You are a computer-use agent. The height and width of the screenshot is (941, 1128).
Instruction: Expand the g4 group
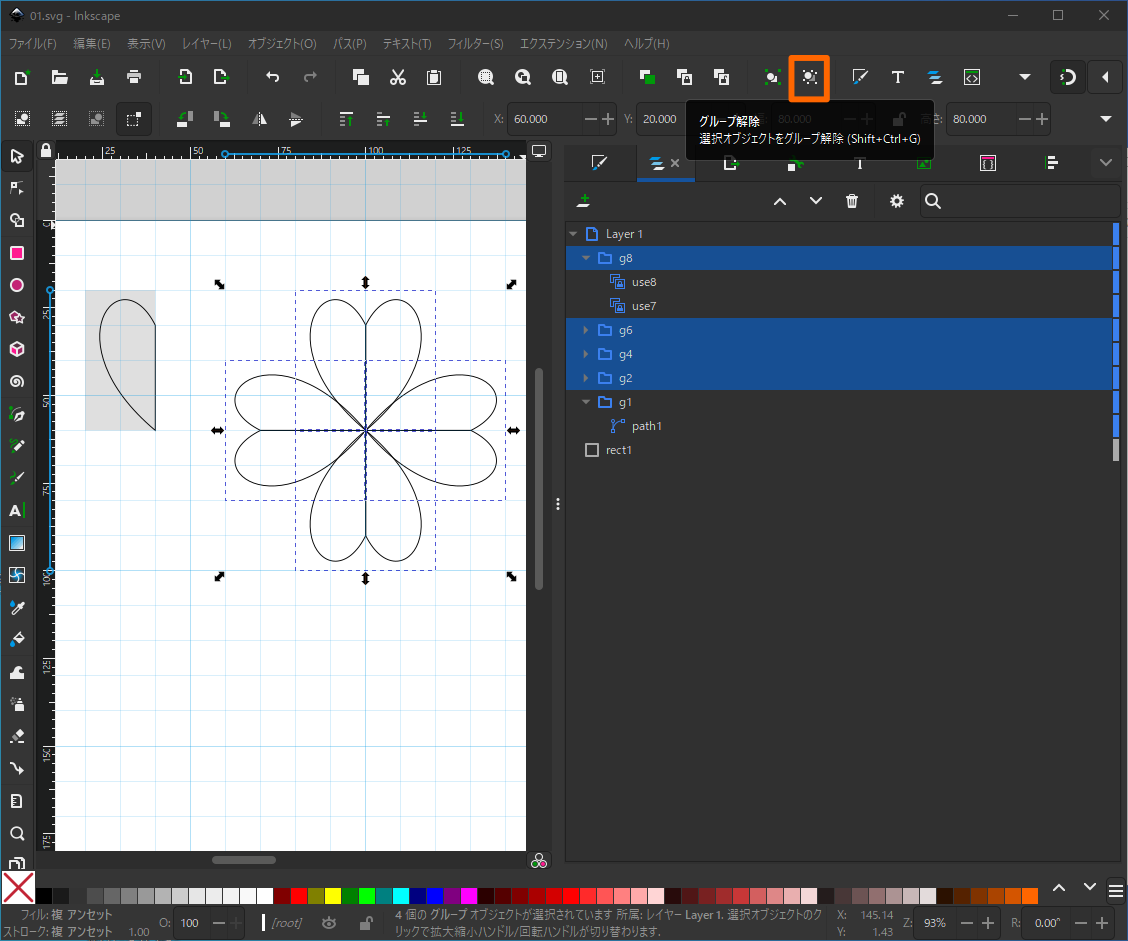point(586,354)
